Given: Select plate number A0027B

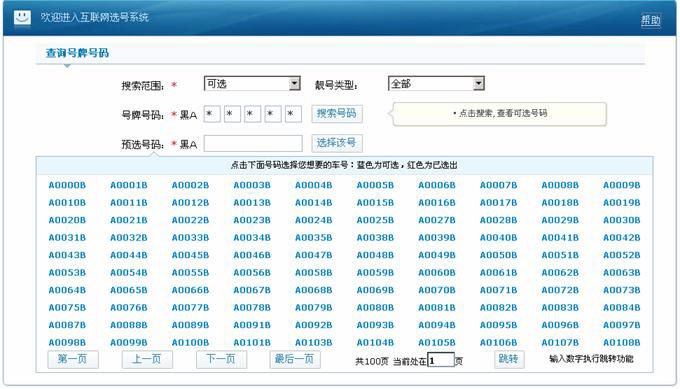Looking at the screenshot, I should 437,220.
